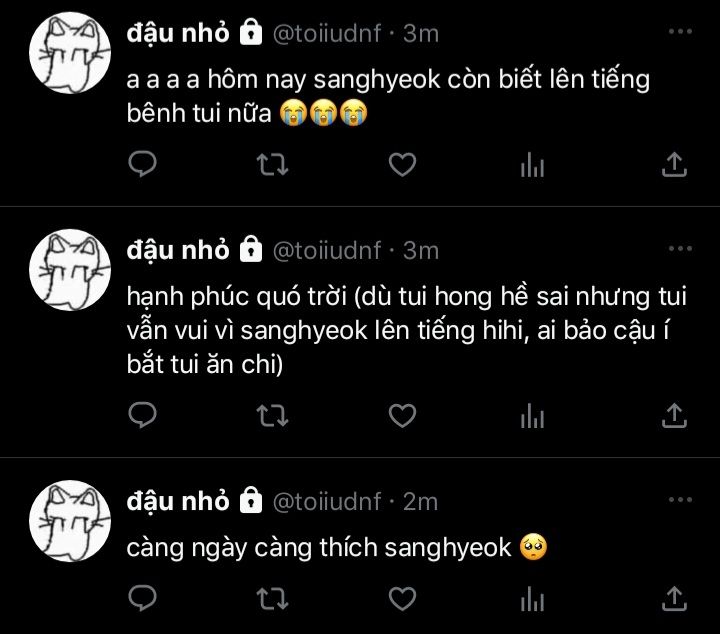This screenshot has height=634, width=720.
Task: Reply to the 'hôm nay sanghyeok' tweet
Action: tap(142, 164)
